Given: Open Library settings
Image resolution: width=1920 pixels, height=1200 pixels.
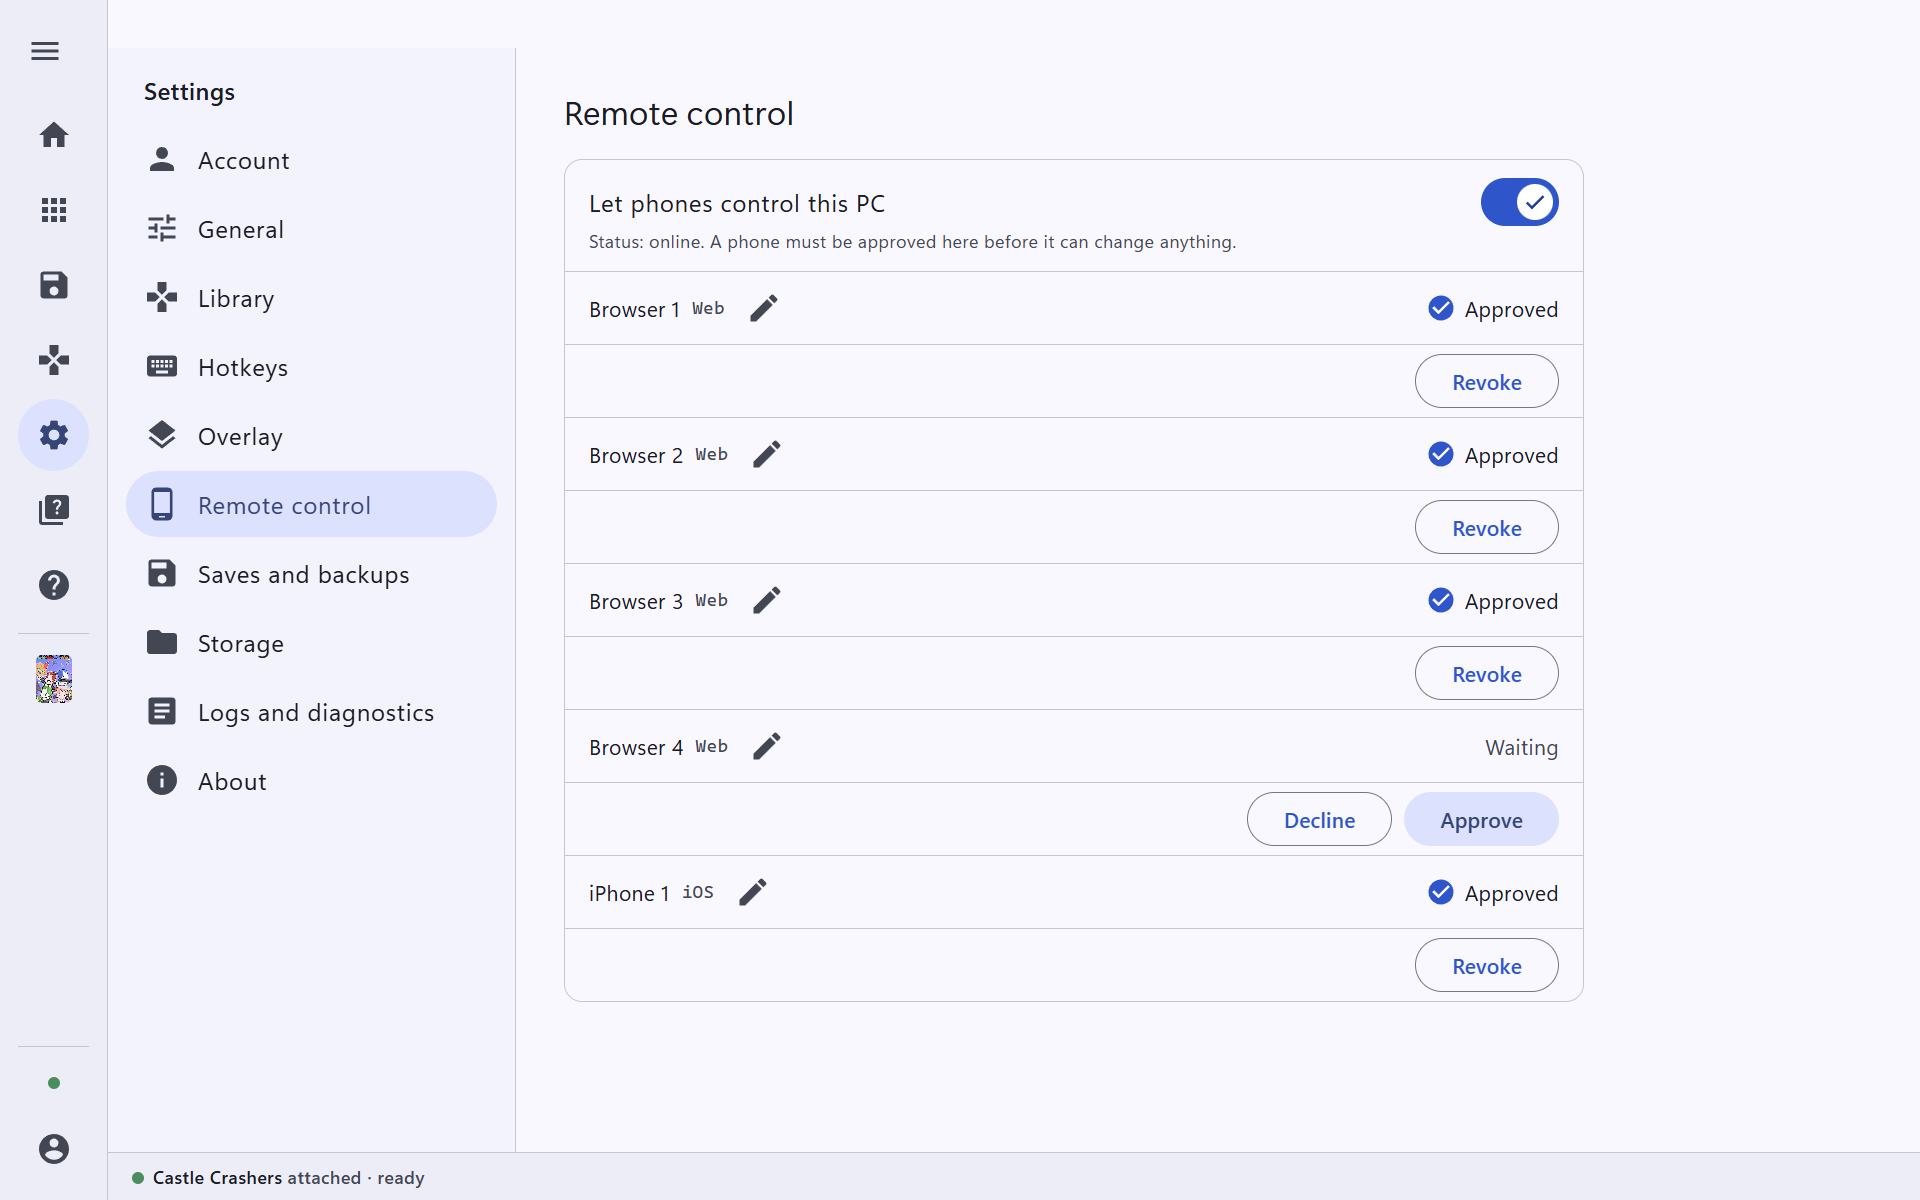Looking at the screenshot, I should pos(311,298).
